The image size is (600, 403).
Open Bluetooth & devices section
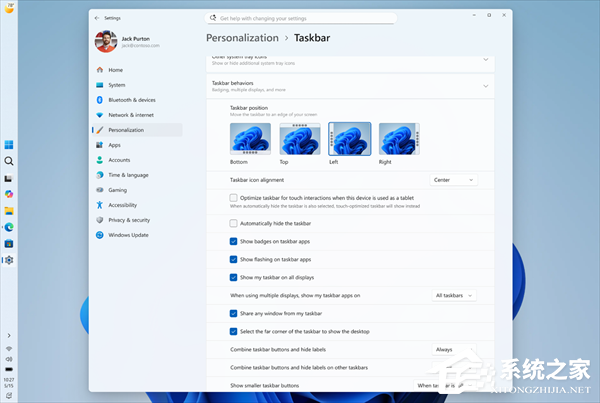[x=132, y=100]
